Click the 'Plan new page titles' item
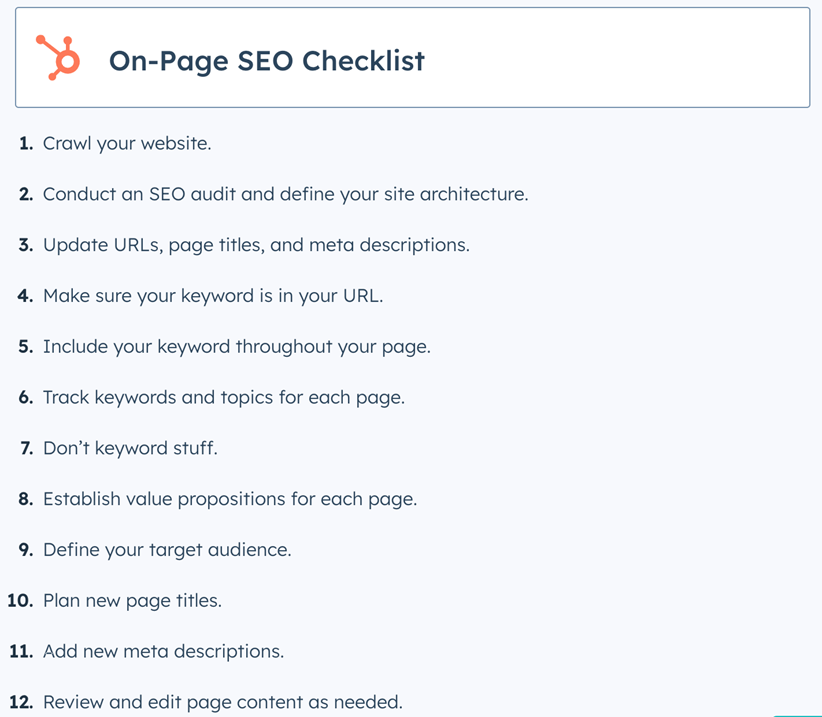 (132, 601)
